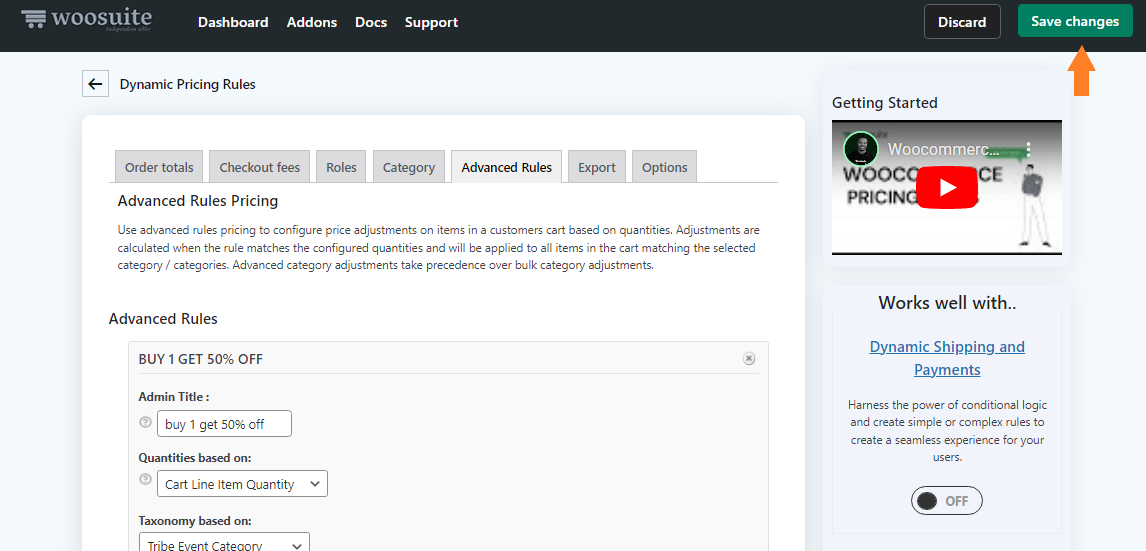Open Taxonomy based on dropdown
The height and width of the screenshot is (551, 1146).
tap(224, 544)
